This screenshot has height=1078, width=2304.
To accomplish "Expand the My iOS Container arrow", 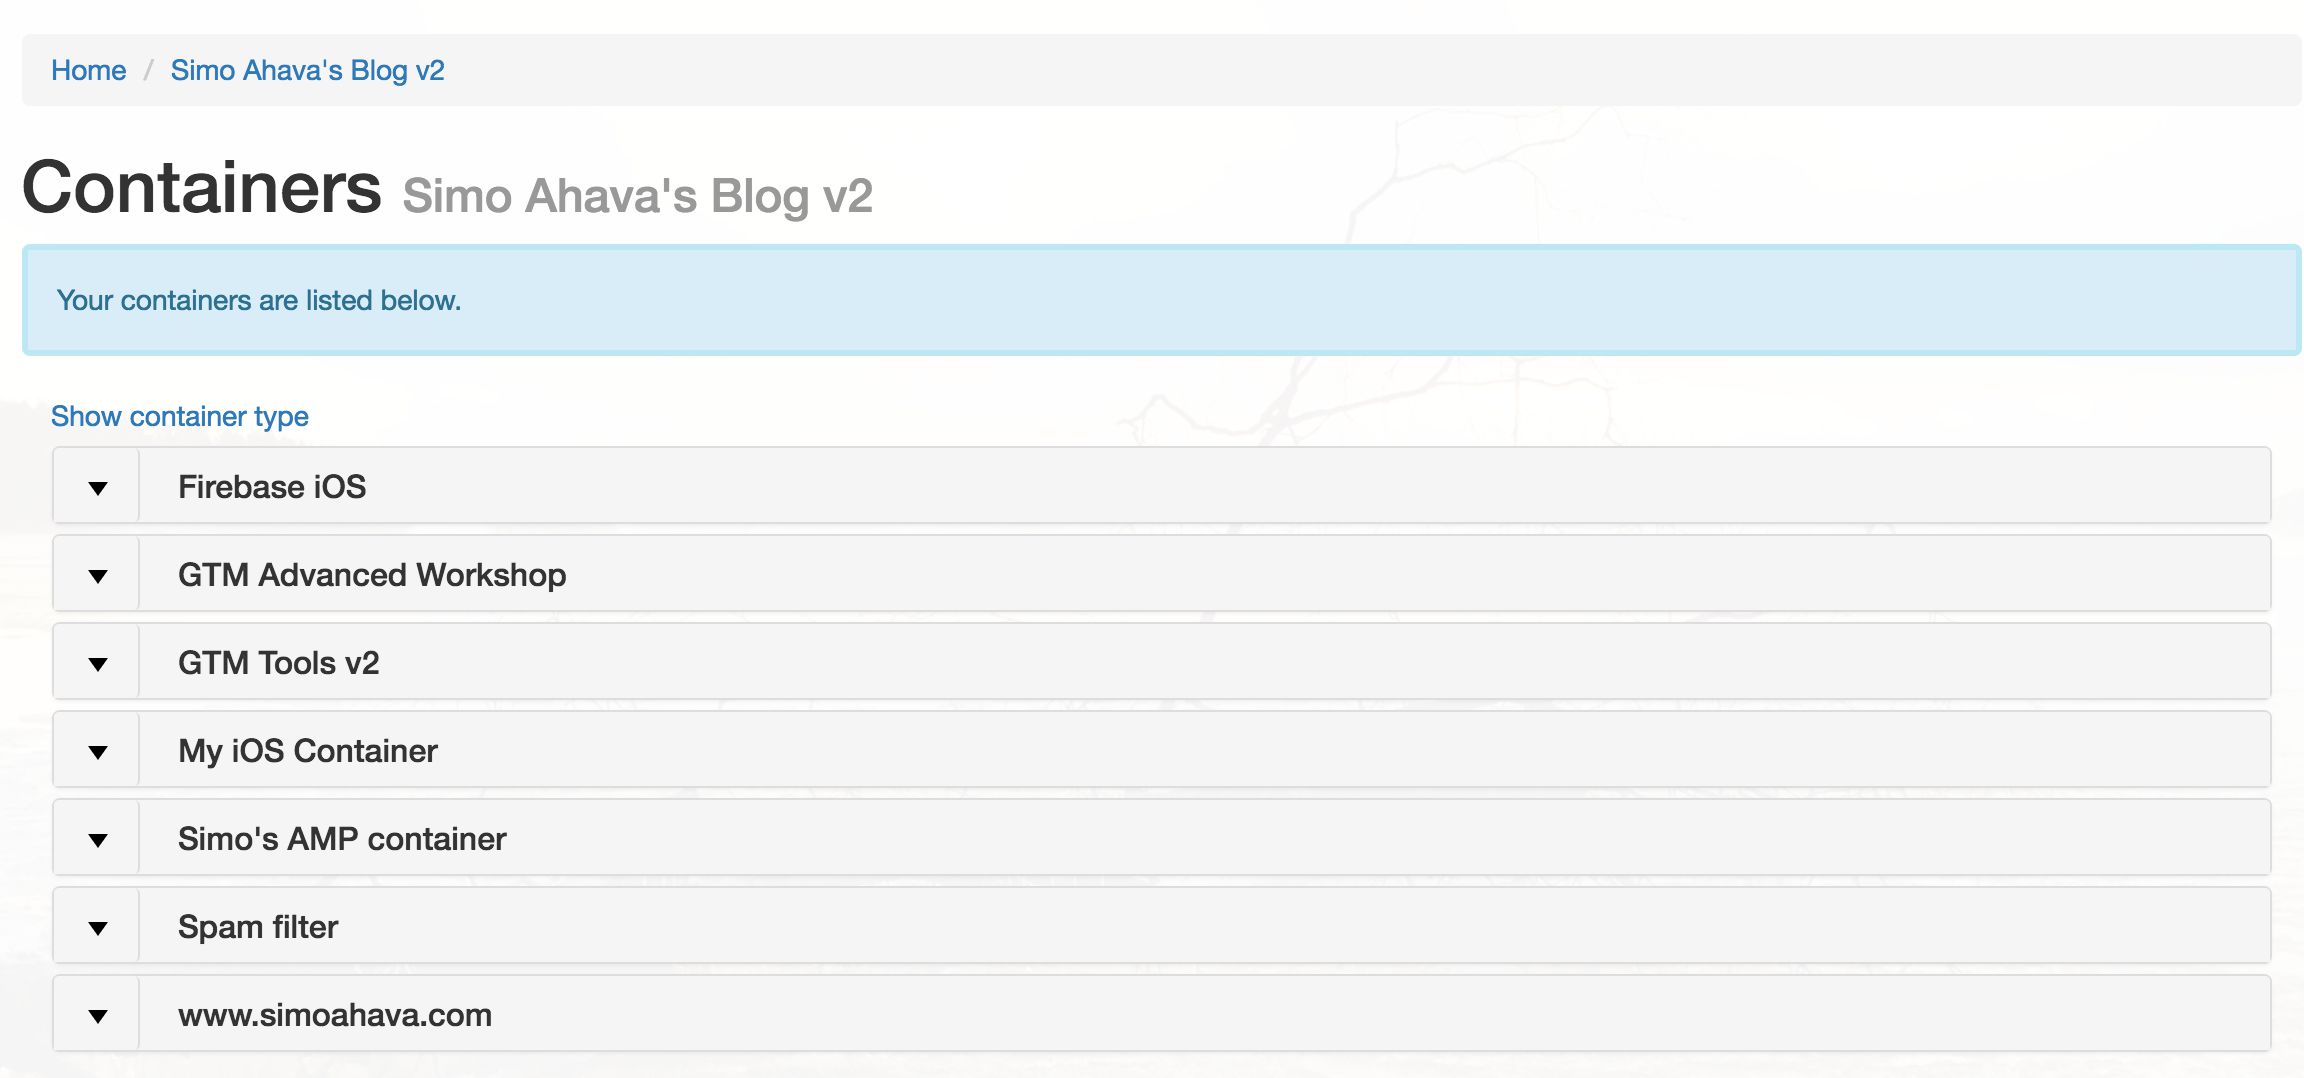I will [x=97, y=751].
